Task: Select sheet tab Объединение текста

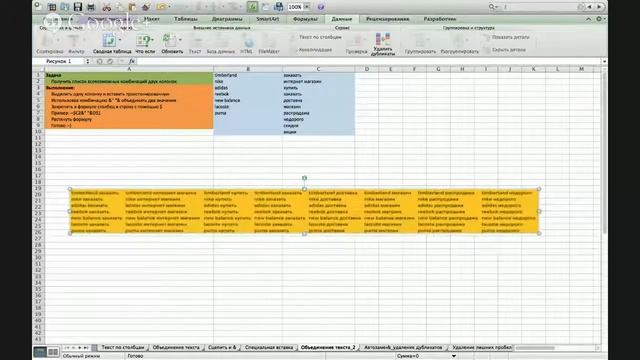Action: 176,347
